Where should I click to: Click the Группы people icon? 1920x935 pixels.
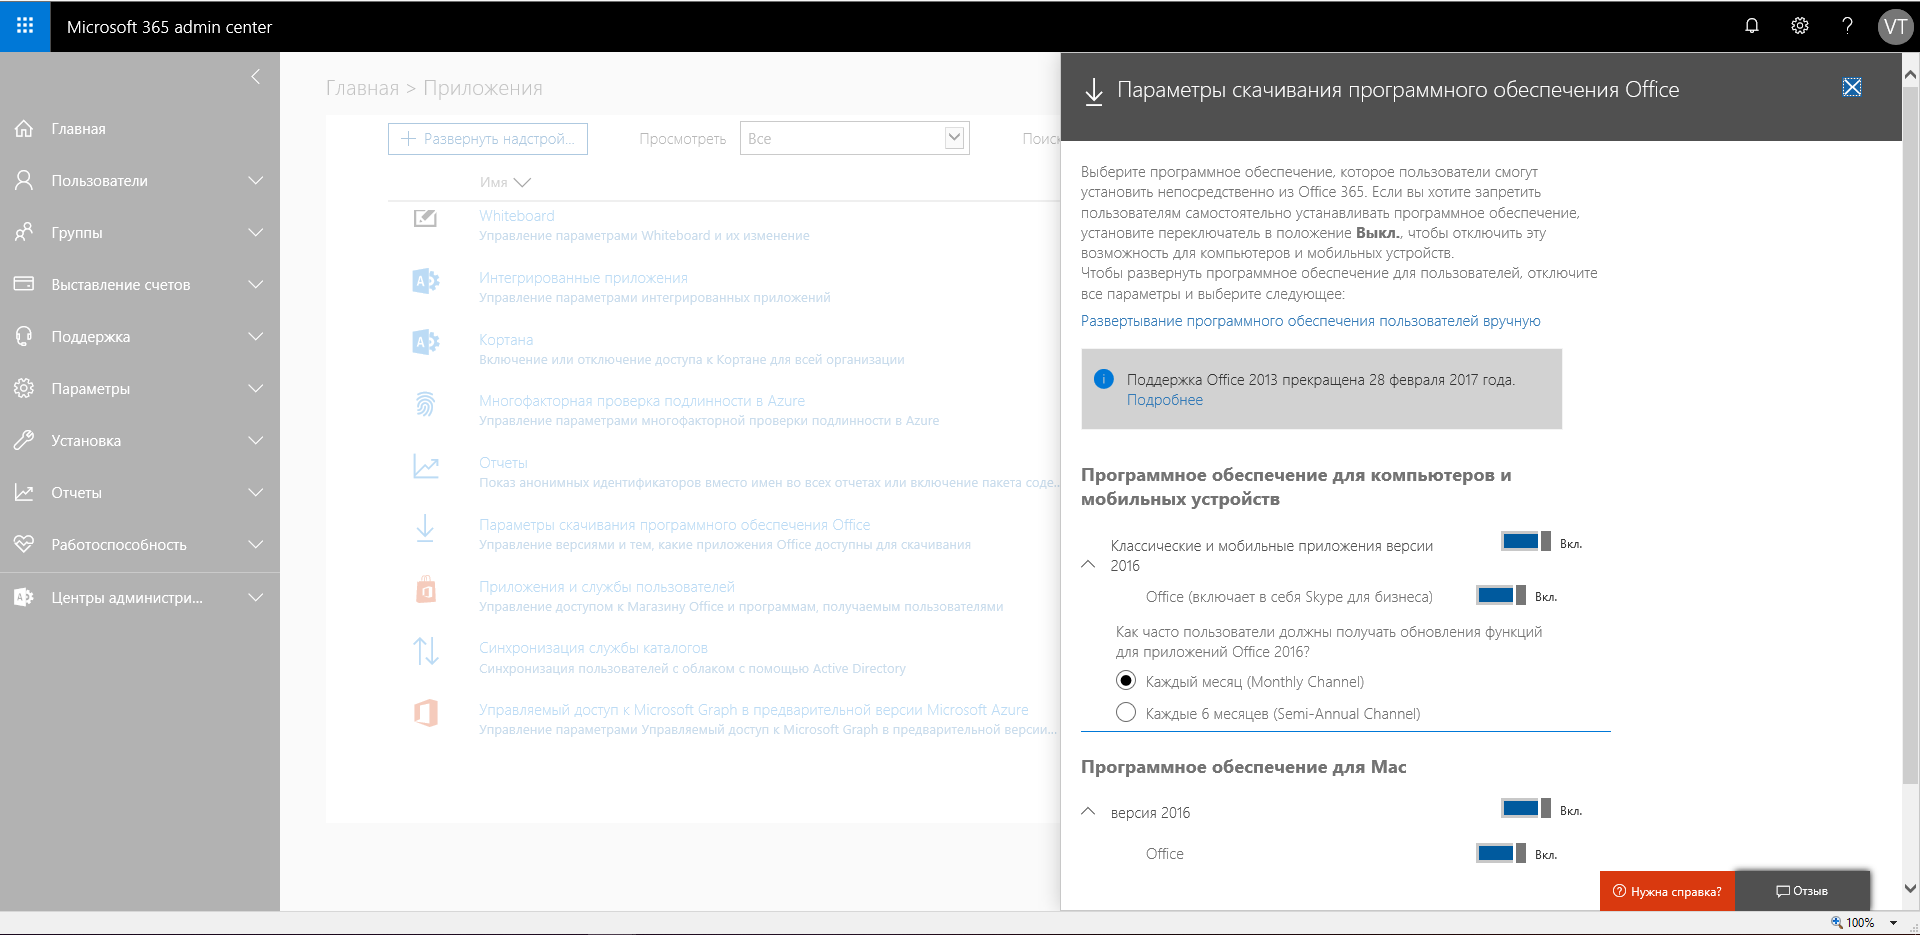click(x=24, y=232)
